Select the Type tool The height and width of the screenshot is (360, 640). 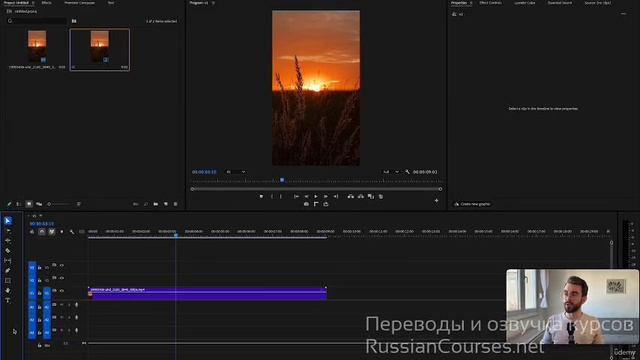point(8,300)
